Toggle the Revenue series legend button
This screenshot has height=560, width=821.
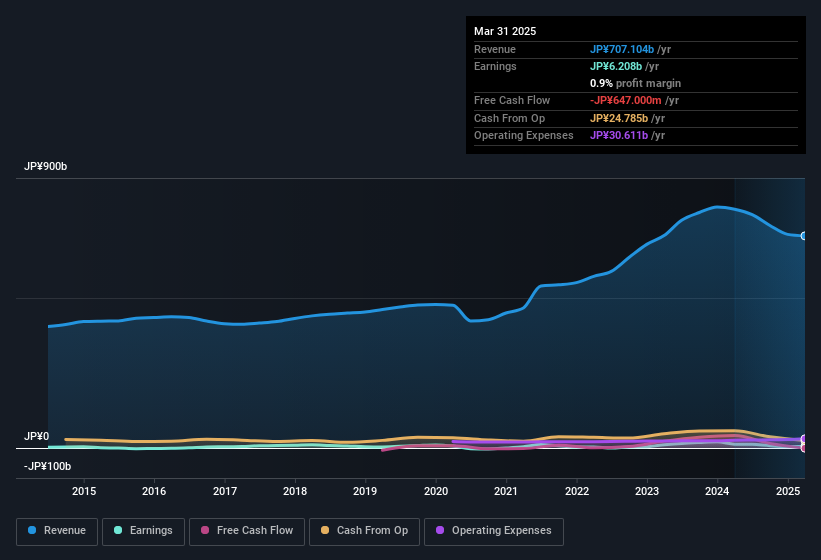click(x=57, y=532)
